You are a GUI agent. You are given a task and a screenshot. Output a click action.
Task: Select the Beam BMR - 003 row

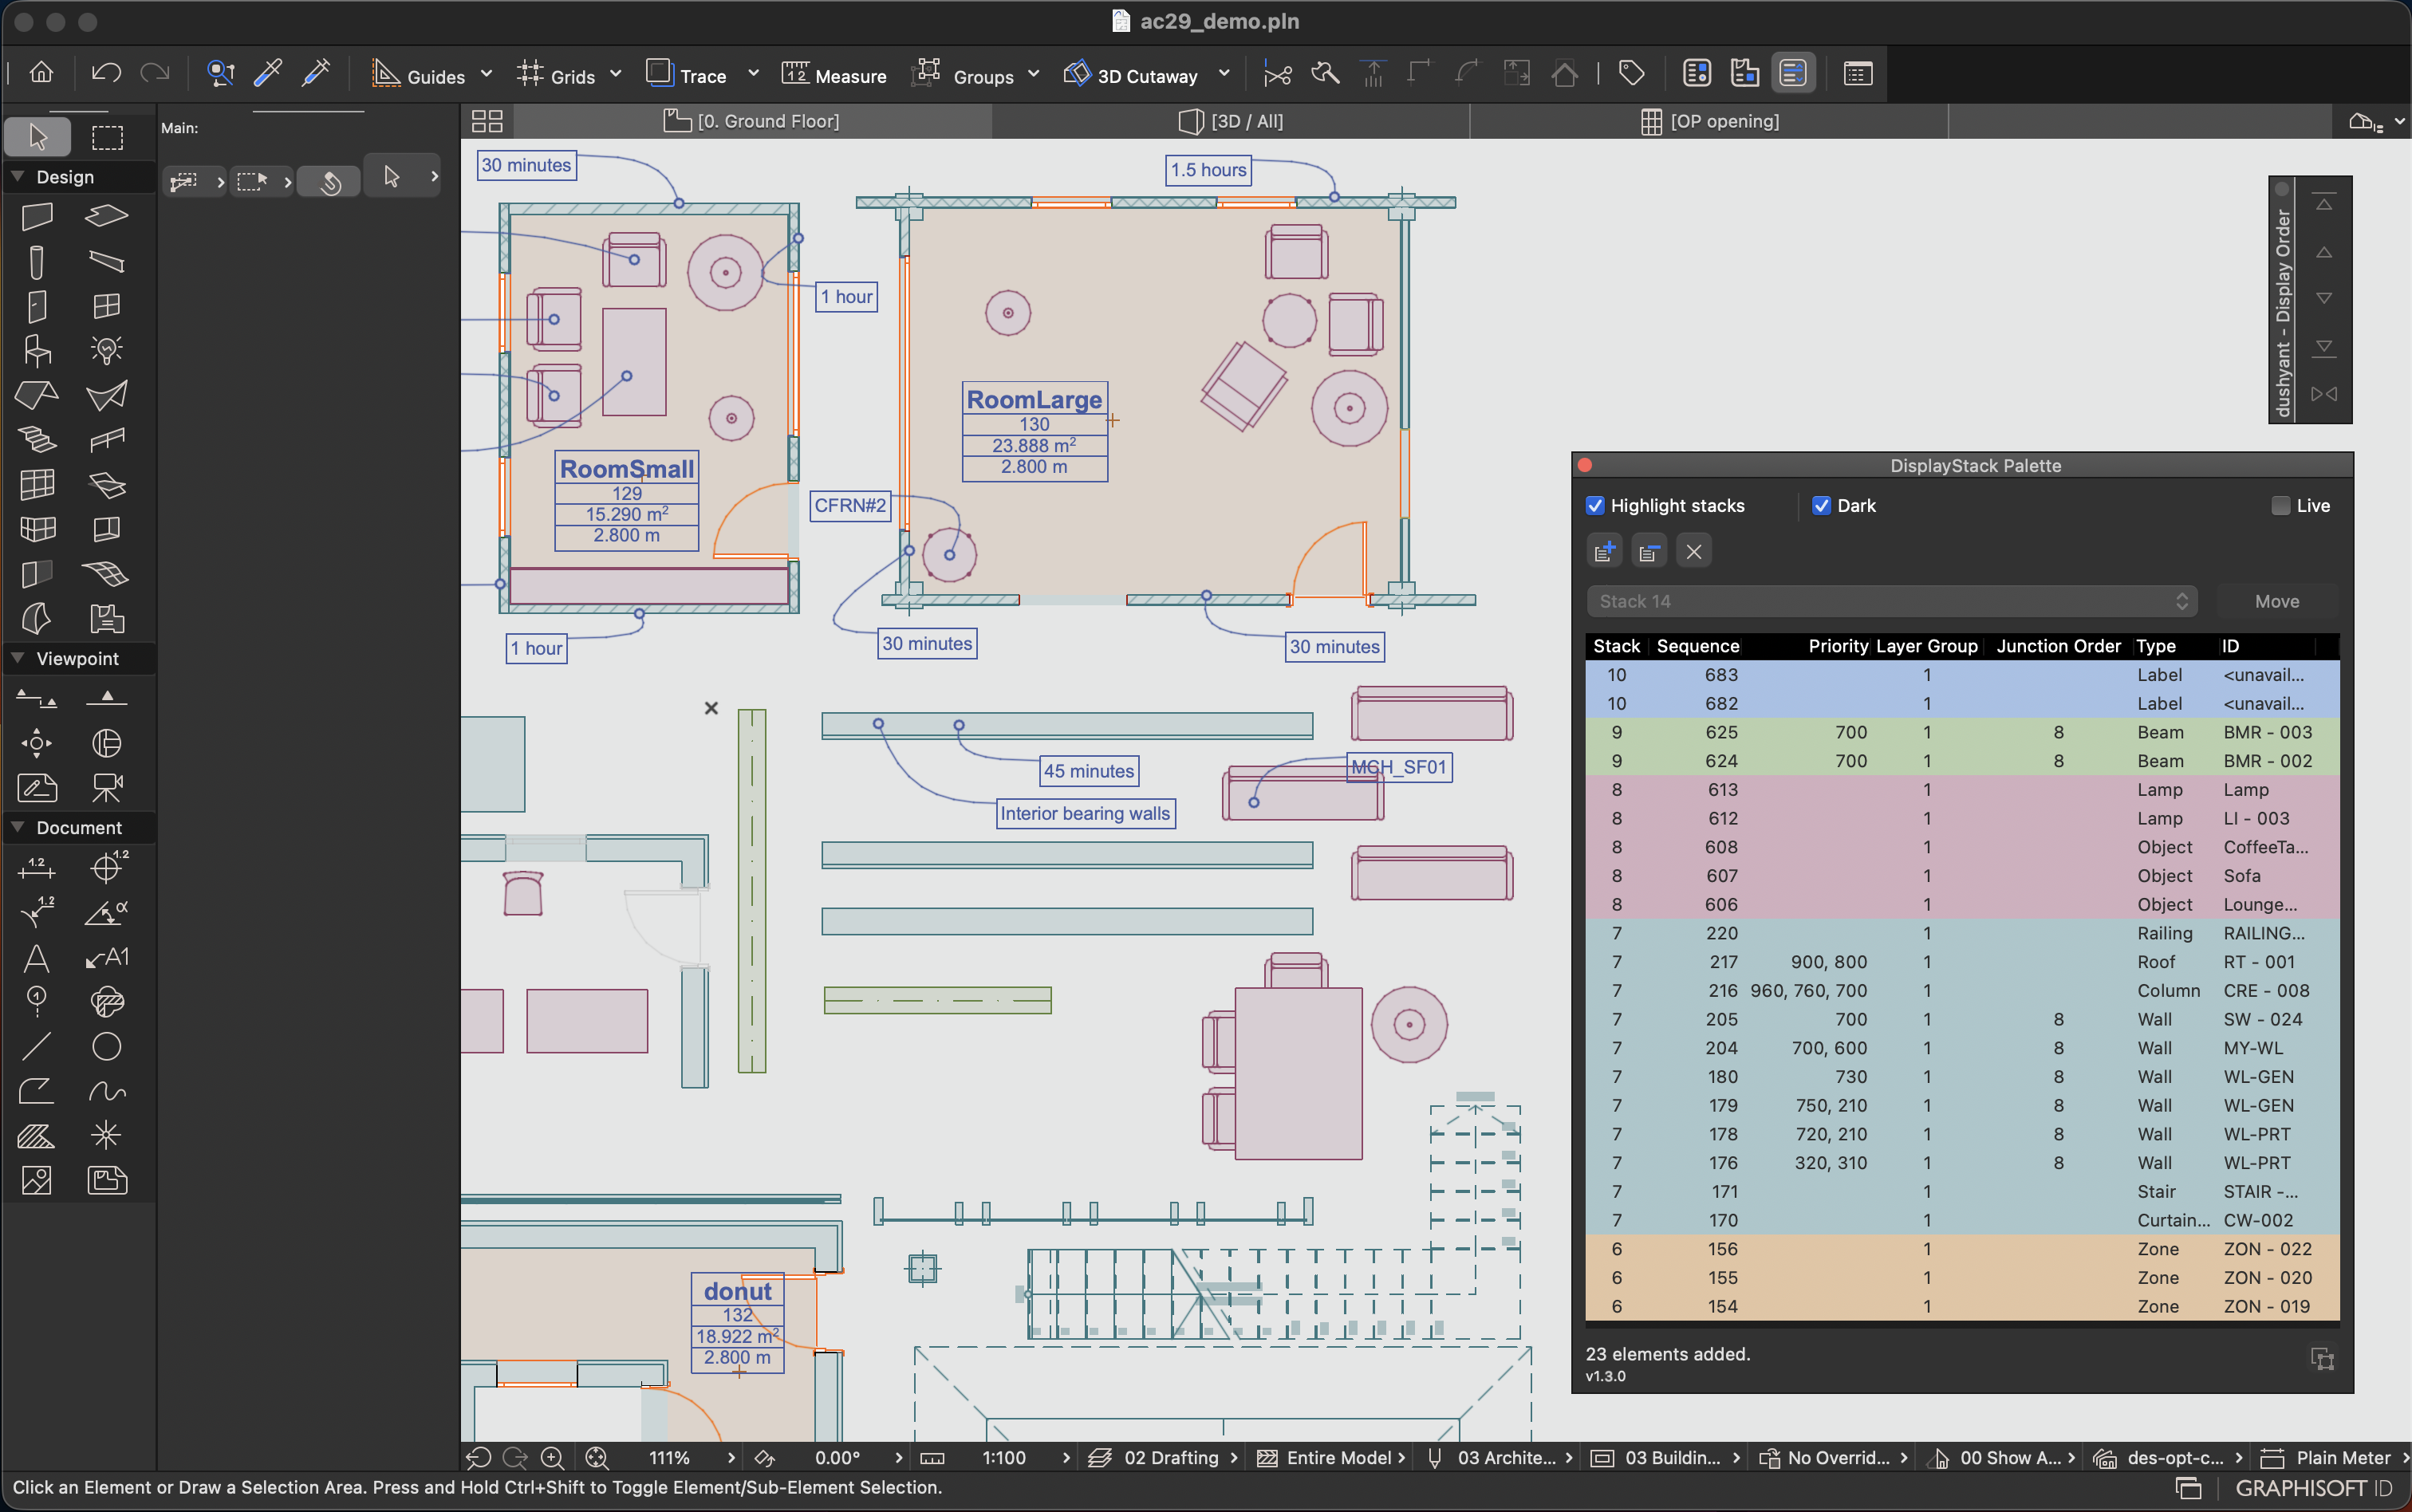click(1962, 732)
